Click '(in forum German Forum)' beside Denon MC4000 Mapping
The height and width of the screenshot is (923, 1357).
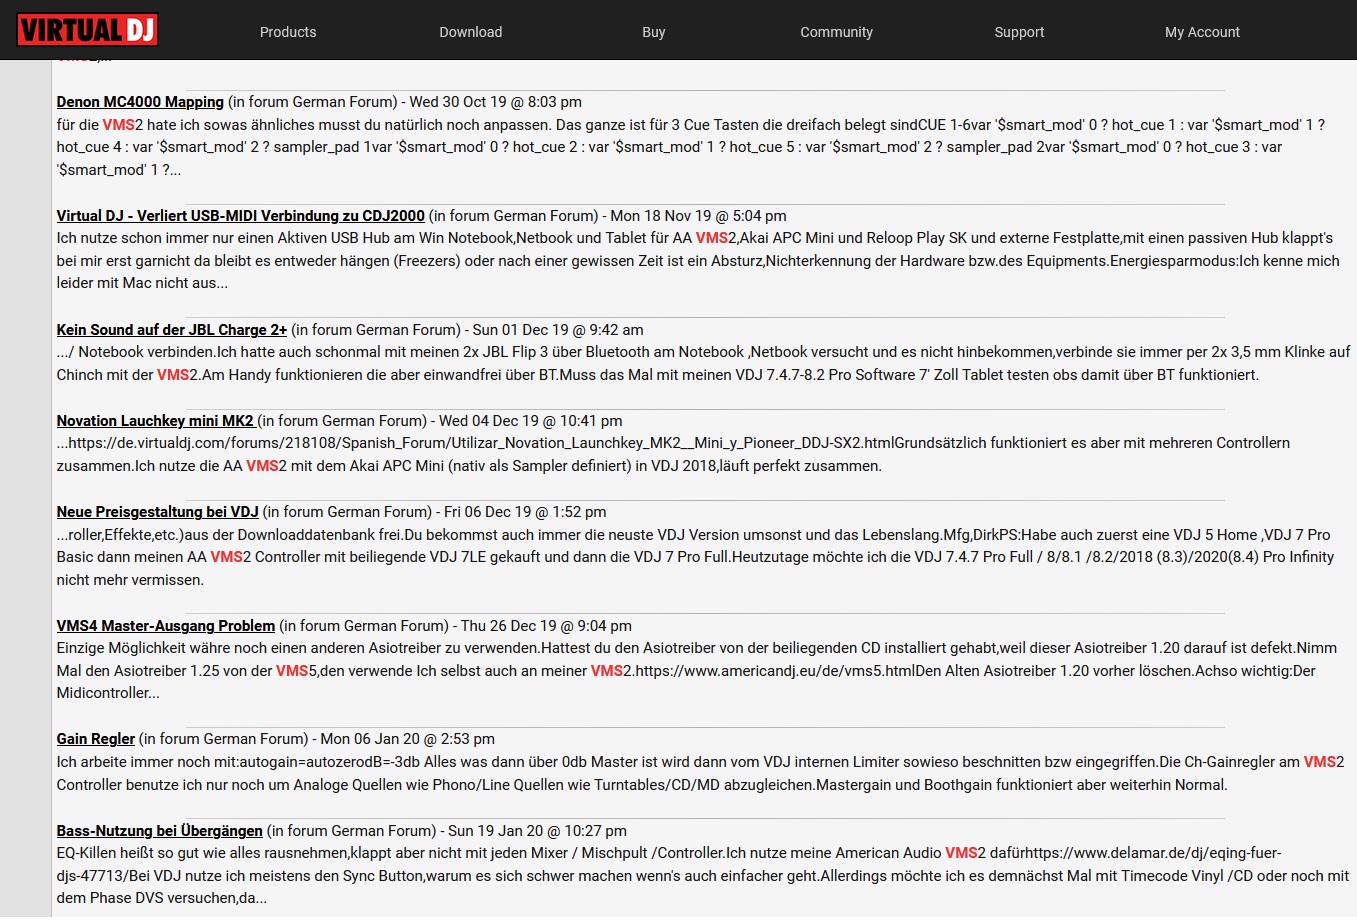[313, 102]
